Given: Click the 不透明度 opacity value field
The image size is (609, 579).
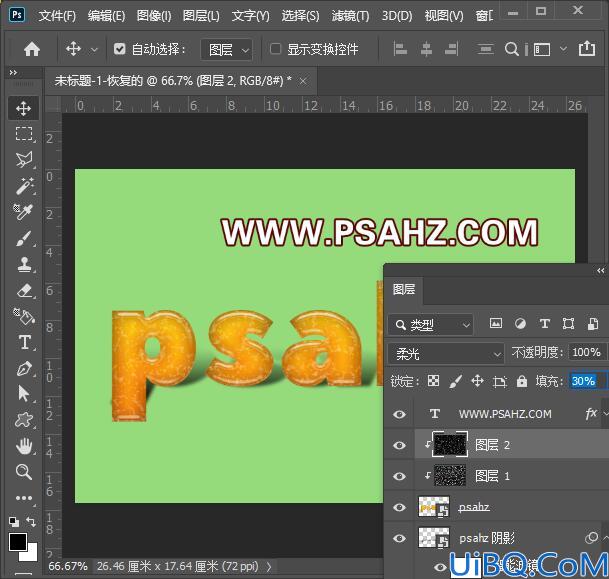Looking at the screenshot, I should (586, 352).
